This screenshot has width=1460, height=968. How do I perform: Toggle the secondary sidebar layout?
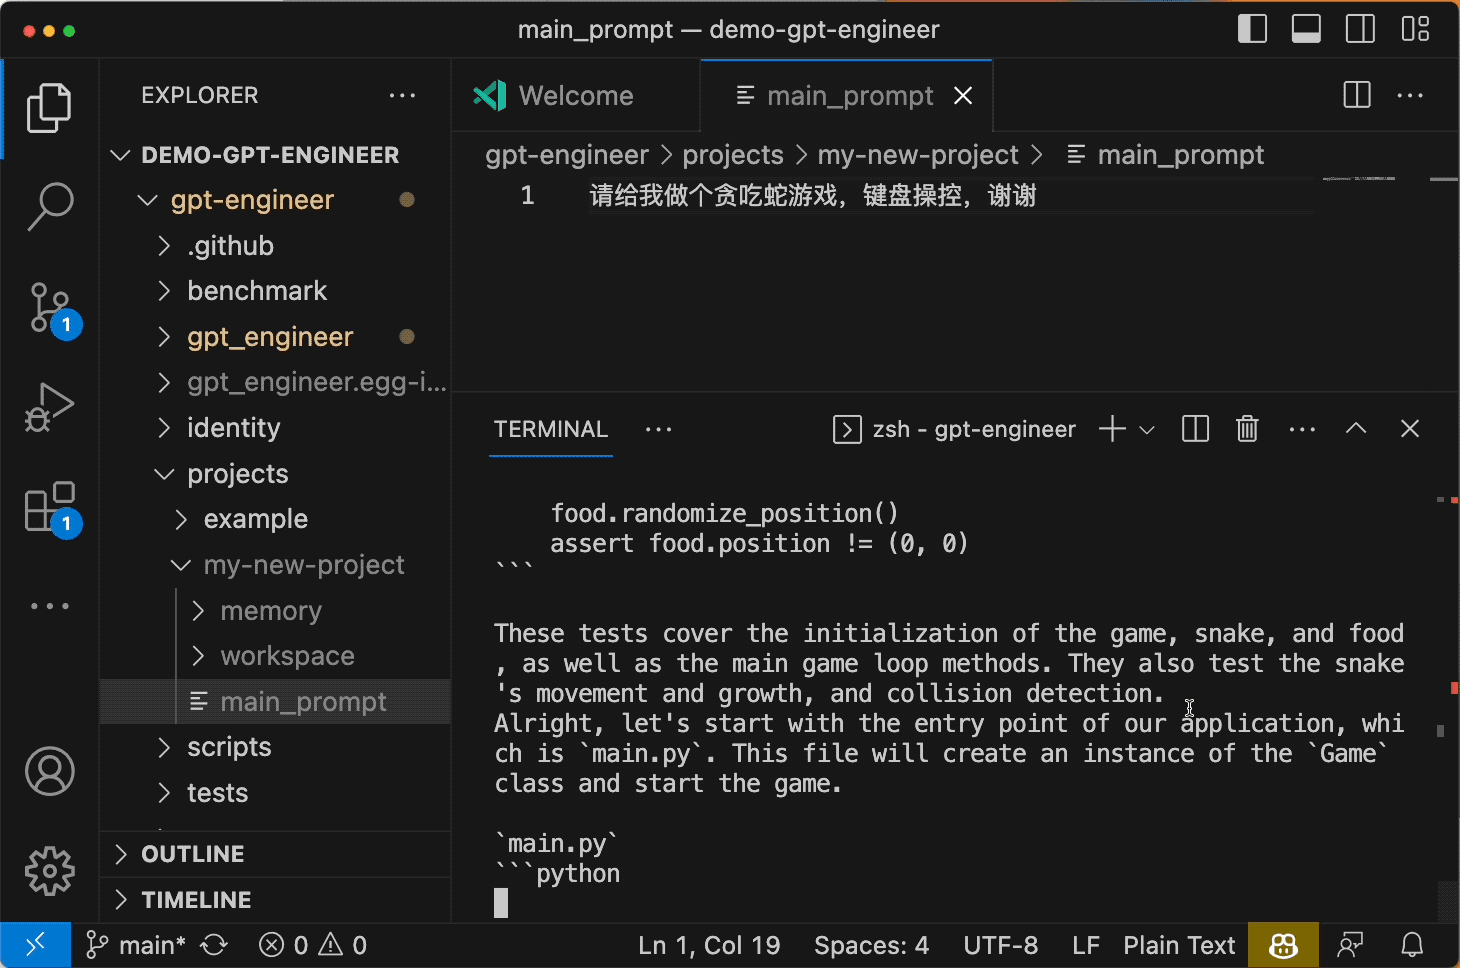1360,28
